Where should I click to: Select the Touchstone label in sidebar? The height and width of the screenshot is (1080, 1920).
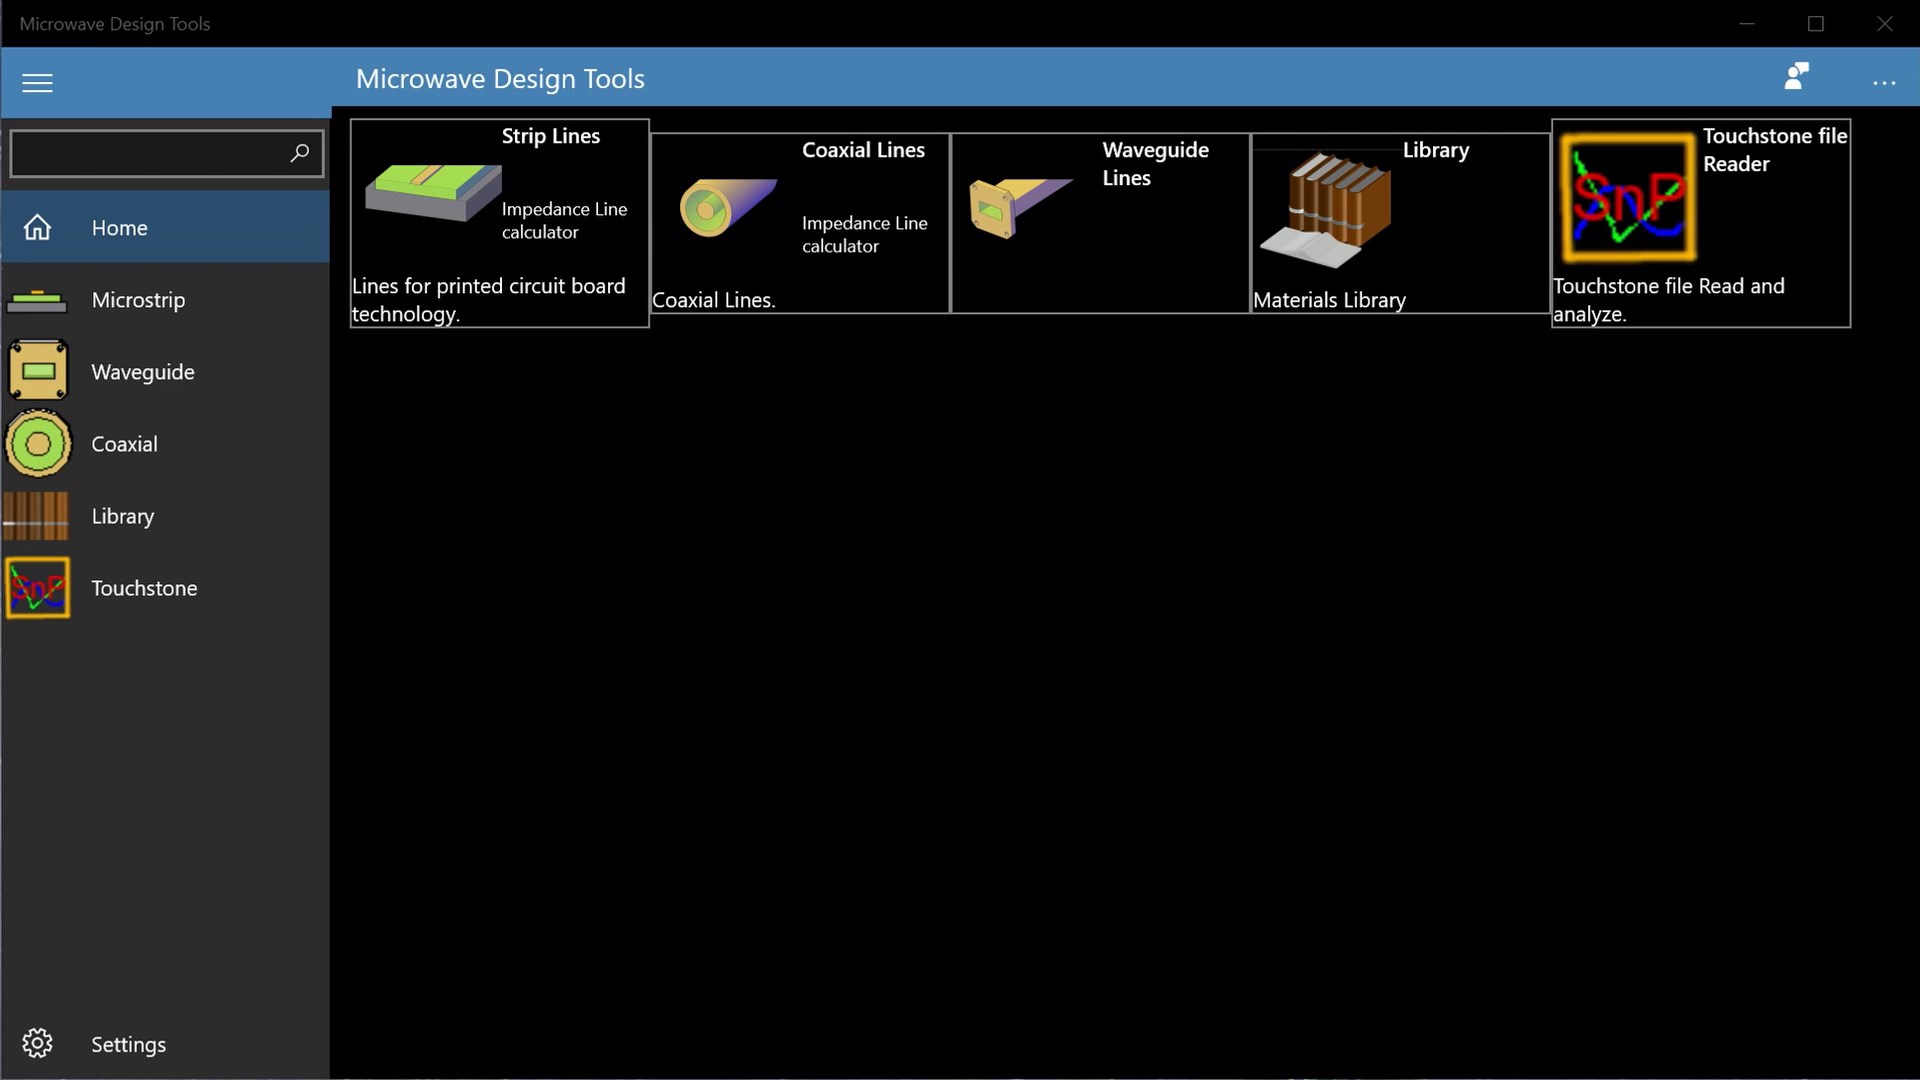[144, 588]
